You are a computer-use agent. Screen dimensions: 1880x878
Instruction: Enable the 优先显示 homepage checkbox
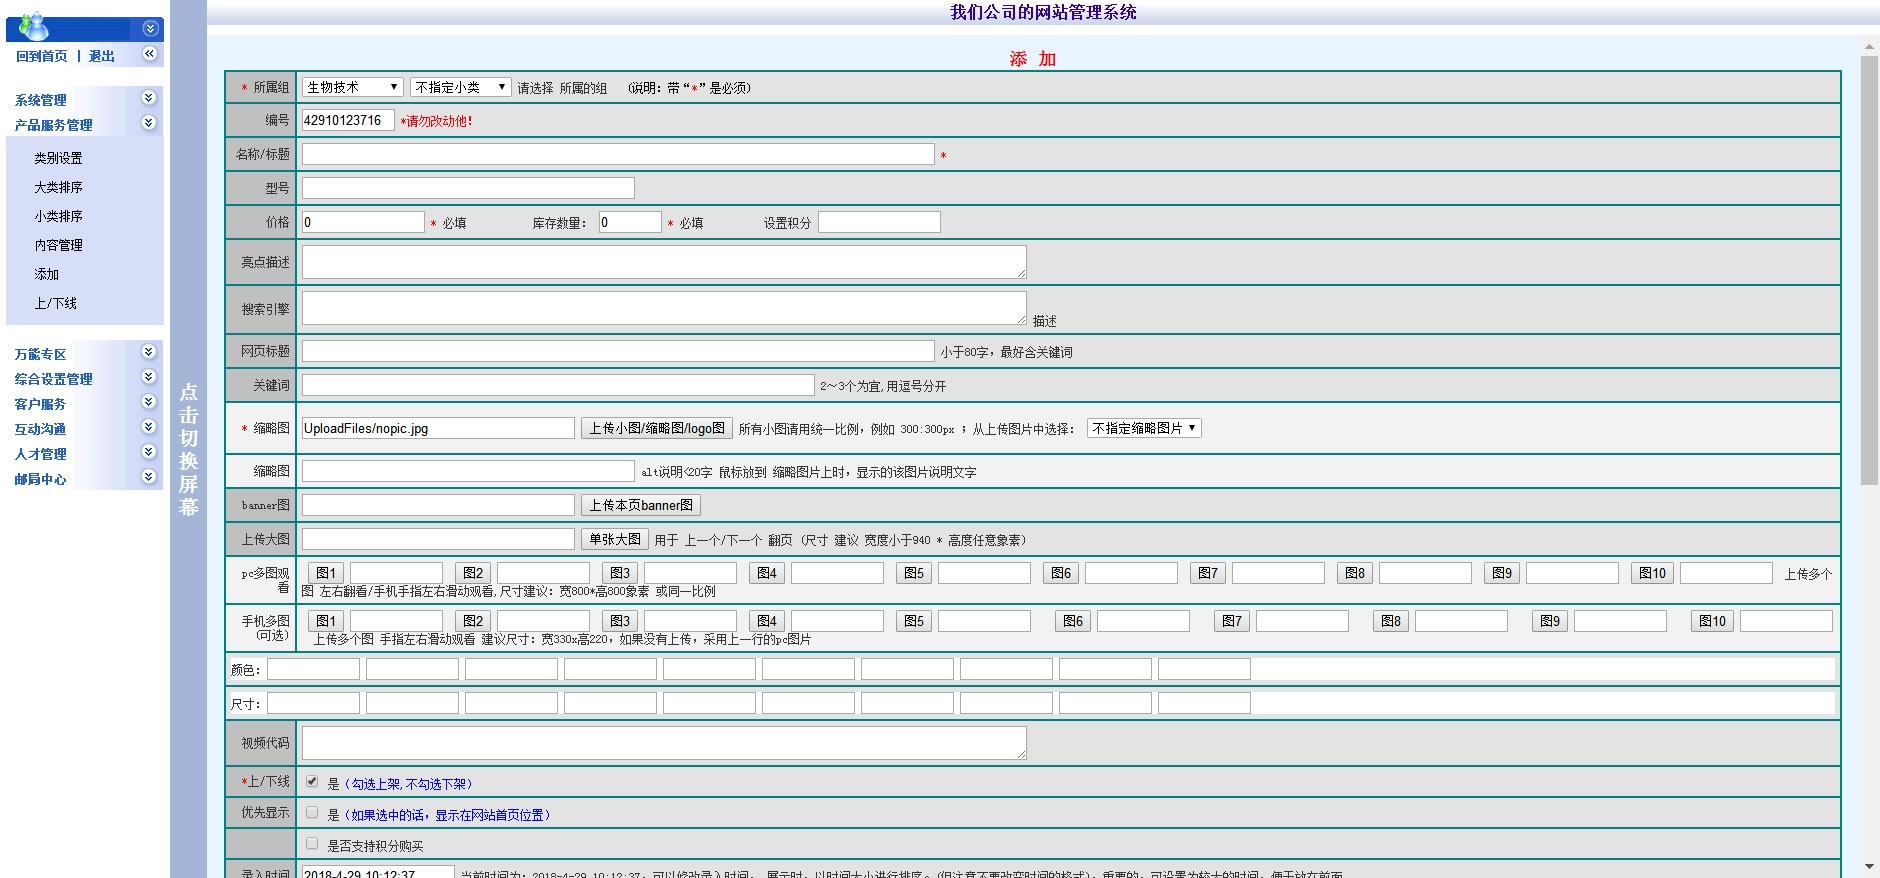(x=312, y=813)
